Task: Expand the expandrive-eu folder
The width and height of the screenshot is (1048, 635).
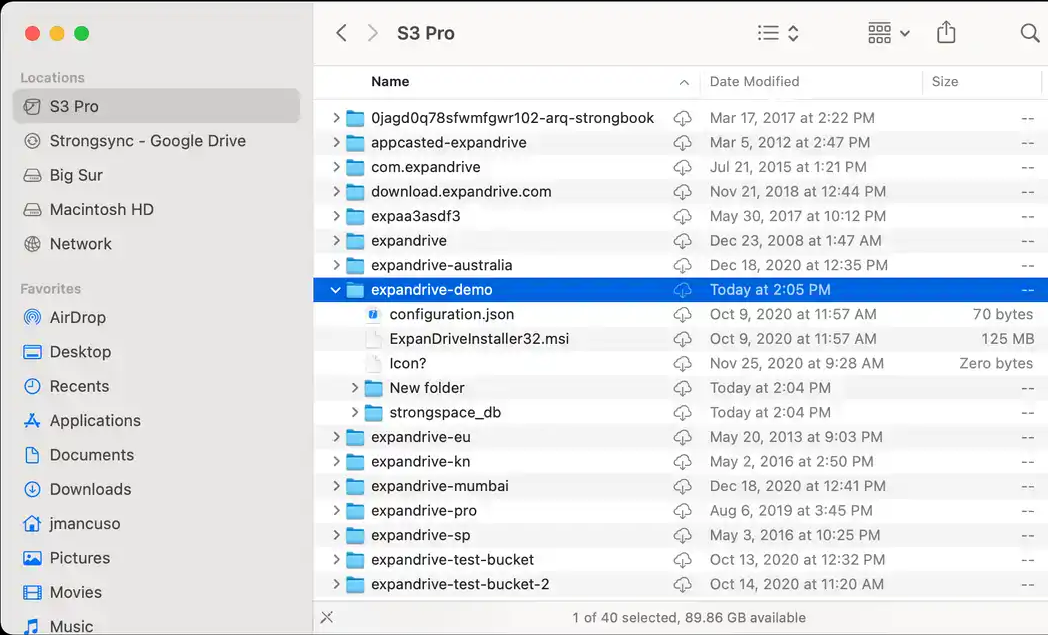Action: pyautogui.click(x=336, y=437)
